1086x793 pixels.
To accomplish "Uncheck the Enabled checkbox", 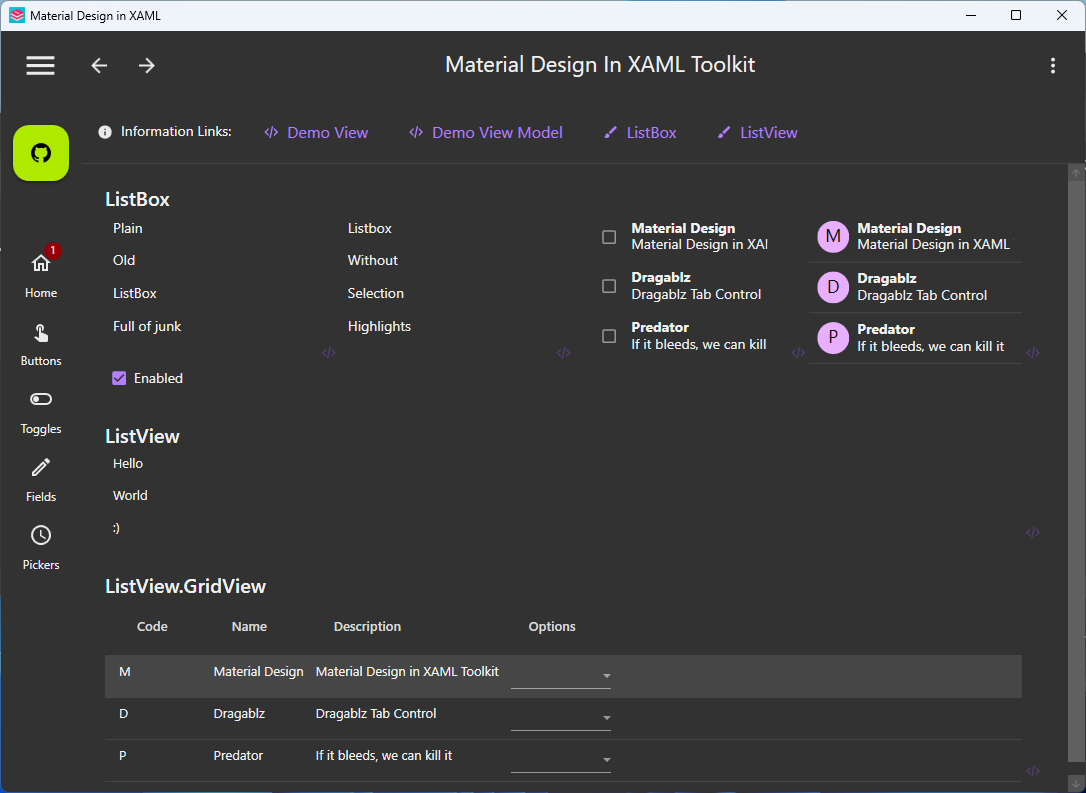I will coord(119,378).
